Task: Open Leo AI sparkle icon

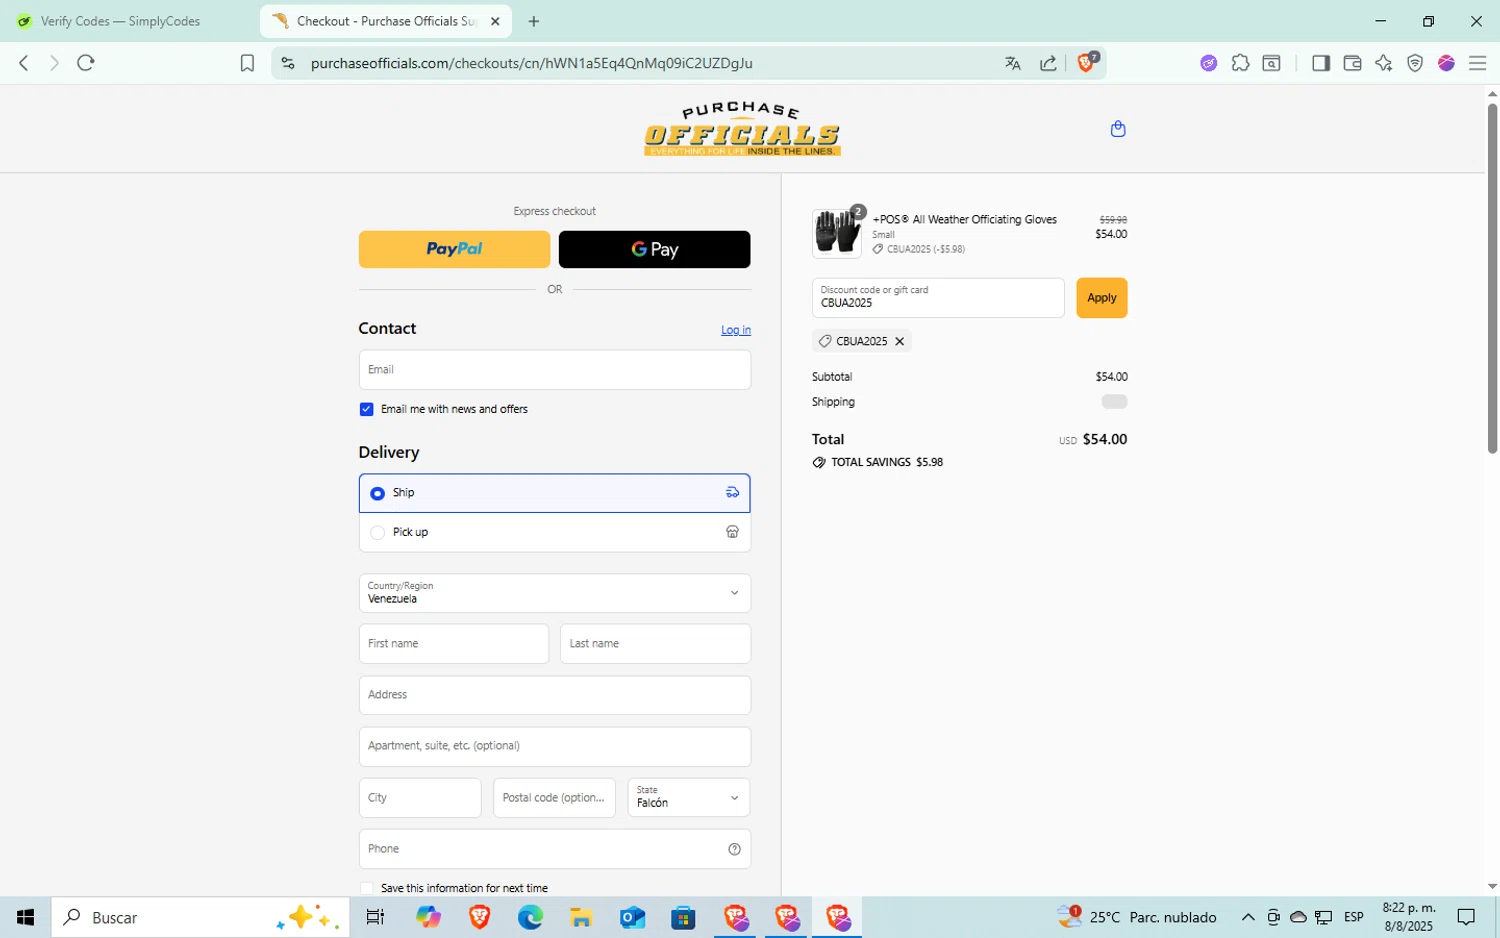Action: 1384,63
